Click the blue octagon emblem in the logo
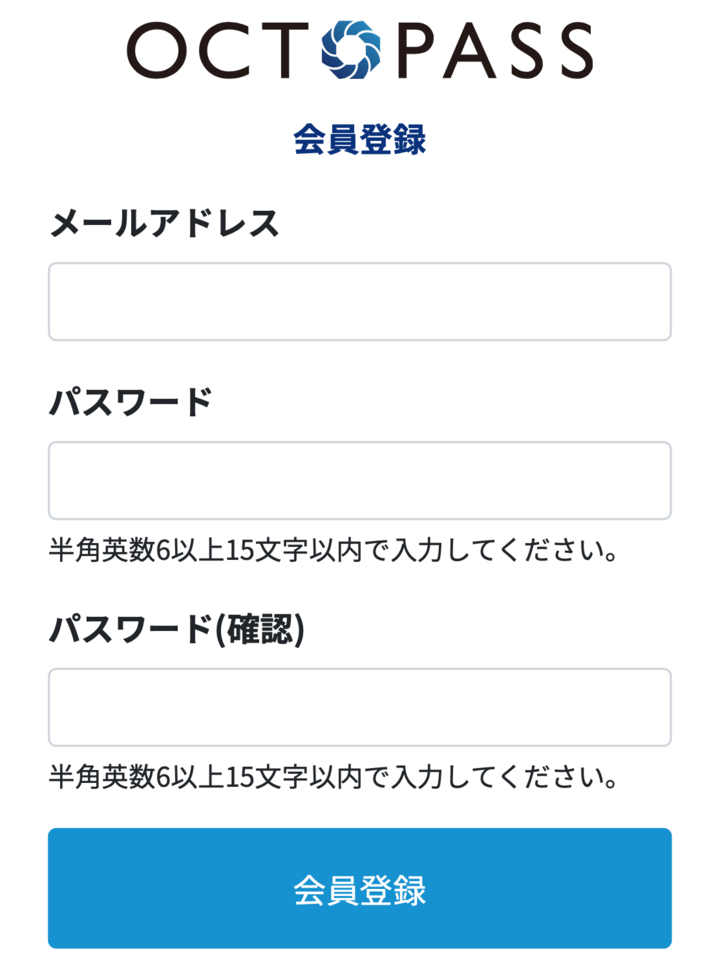This screenshot has width=720, height=962. click(x=352, y=49)
